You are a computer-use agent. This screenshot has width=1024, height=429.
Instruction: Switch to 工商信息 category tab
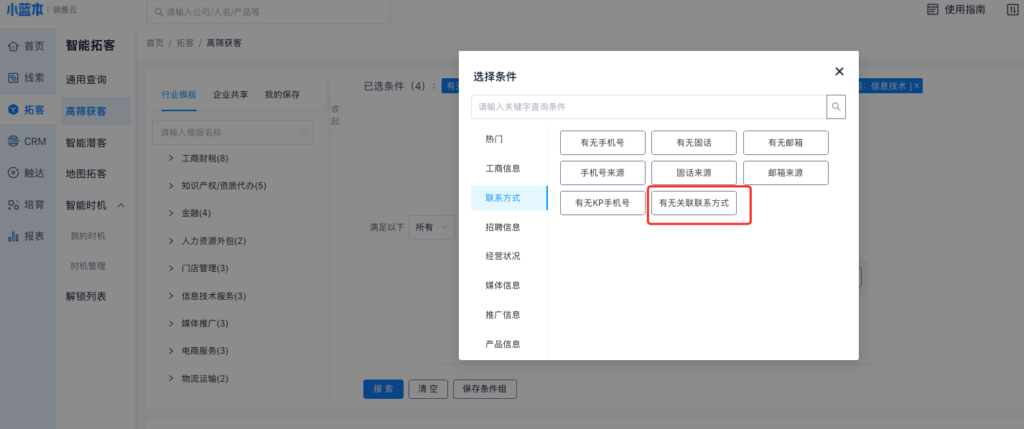tap(502, 169)
